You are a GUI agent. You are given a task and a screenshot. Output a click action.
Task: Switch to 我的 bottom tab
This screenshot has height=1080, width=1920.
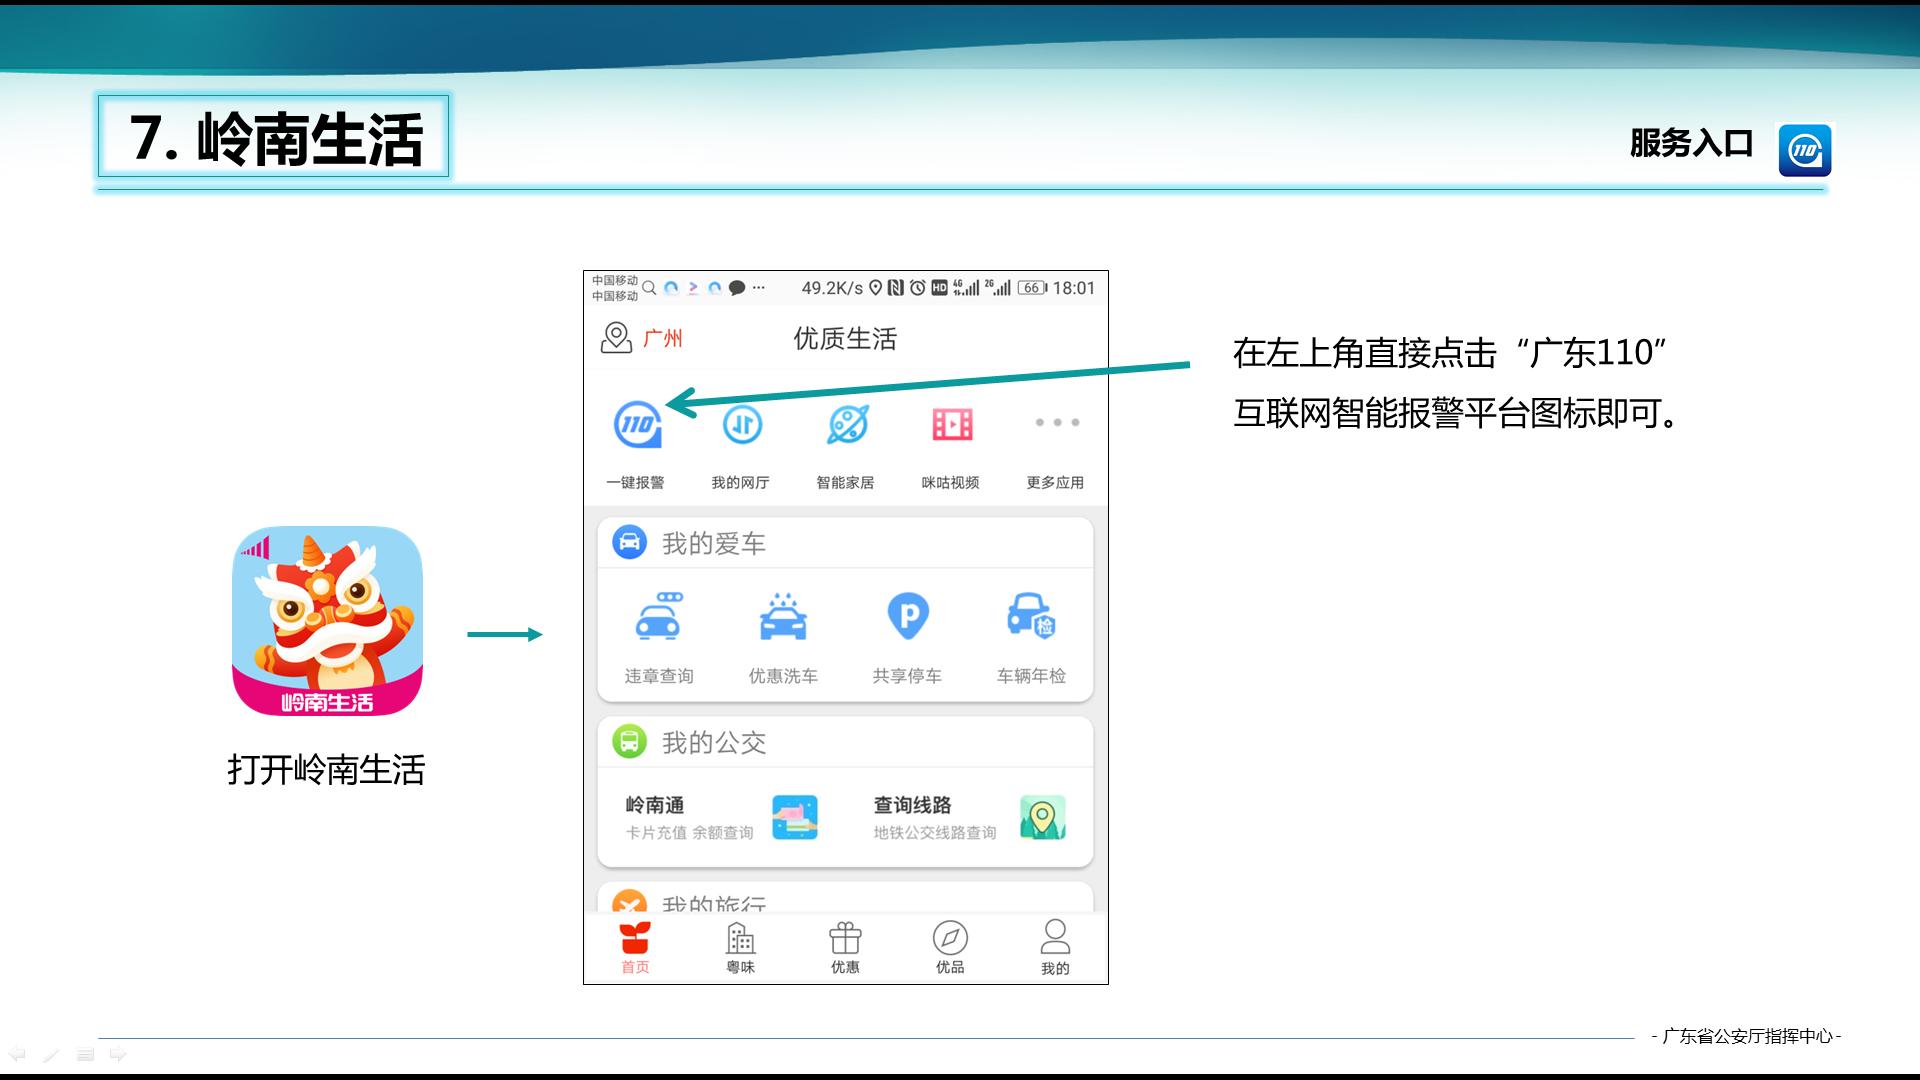click(x=1055, y=948)
